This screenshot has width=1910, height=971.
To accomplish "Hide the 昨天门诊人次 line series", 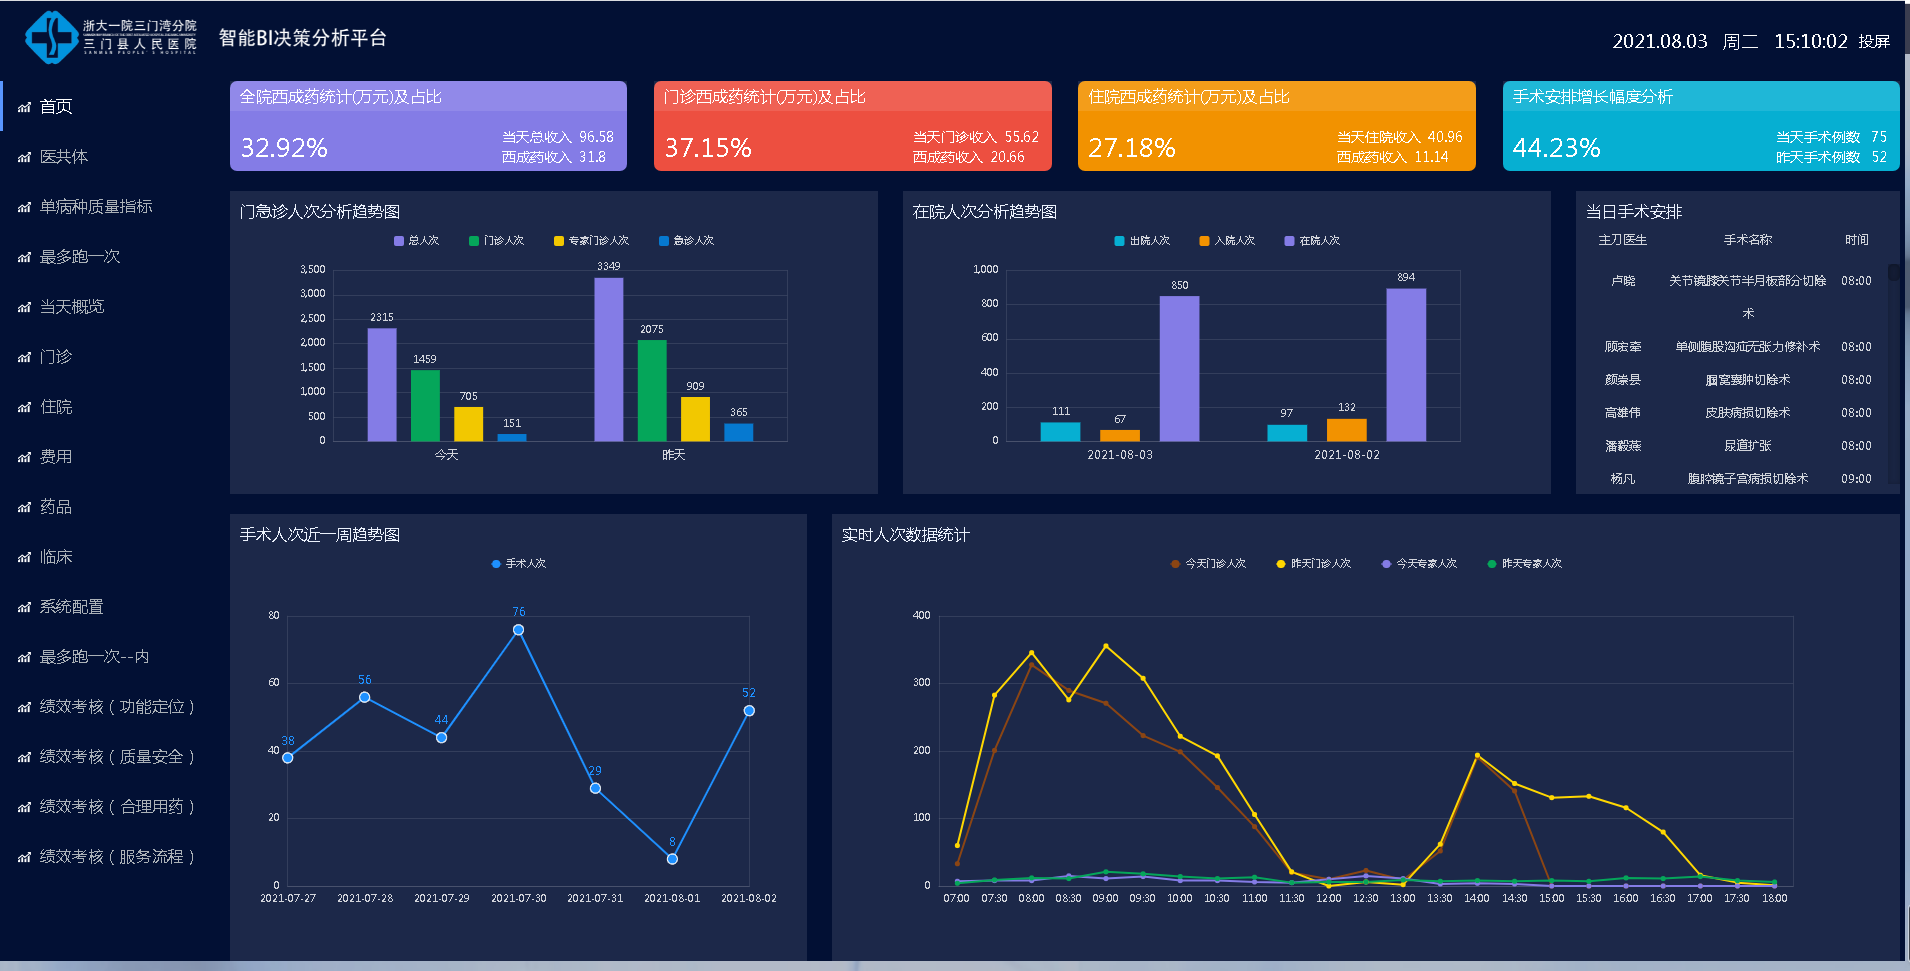I will [x=1312, y=564].
